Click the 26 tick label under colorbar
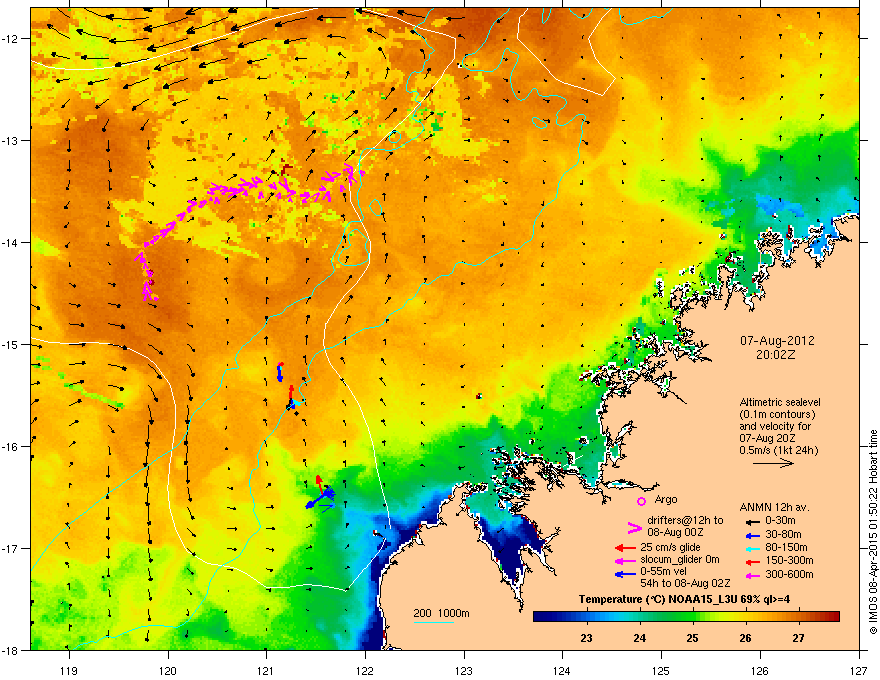 (745, 638)
